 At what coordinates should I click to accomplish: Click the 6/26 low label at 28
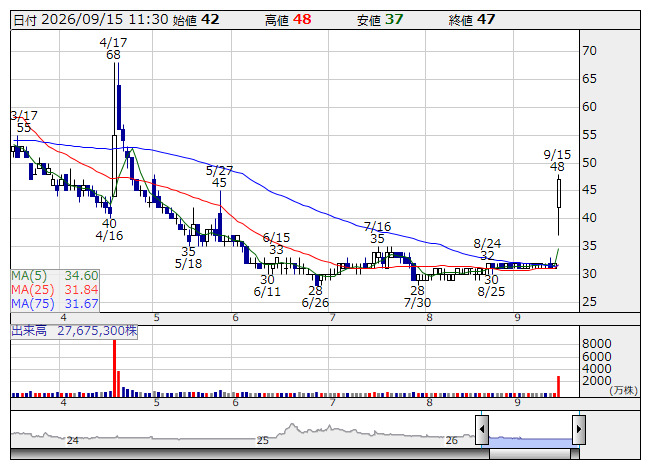click(315, 296)
